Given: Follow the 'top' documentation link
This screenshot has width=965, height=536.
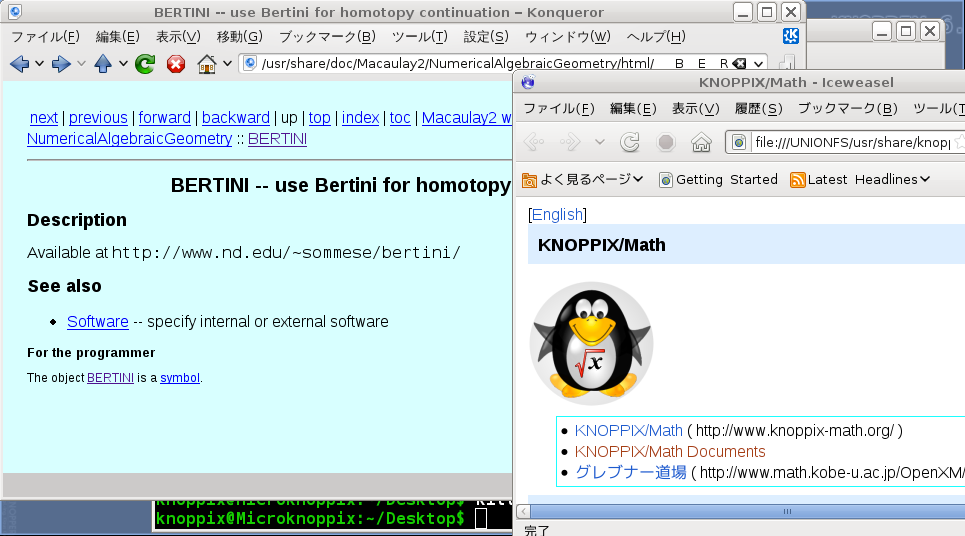Looking at the screenshot, I should [319, 118].
